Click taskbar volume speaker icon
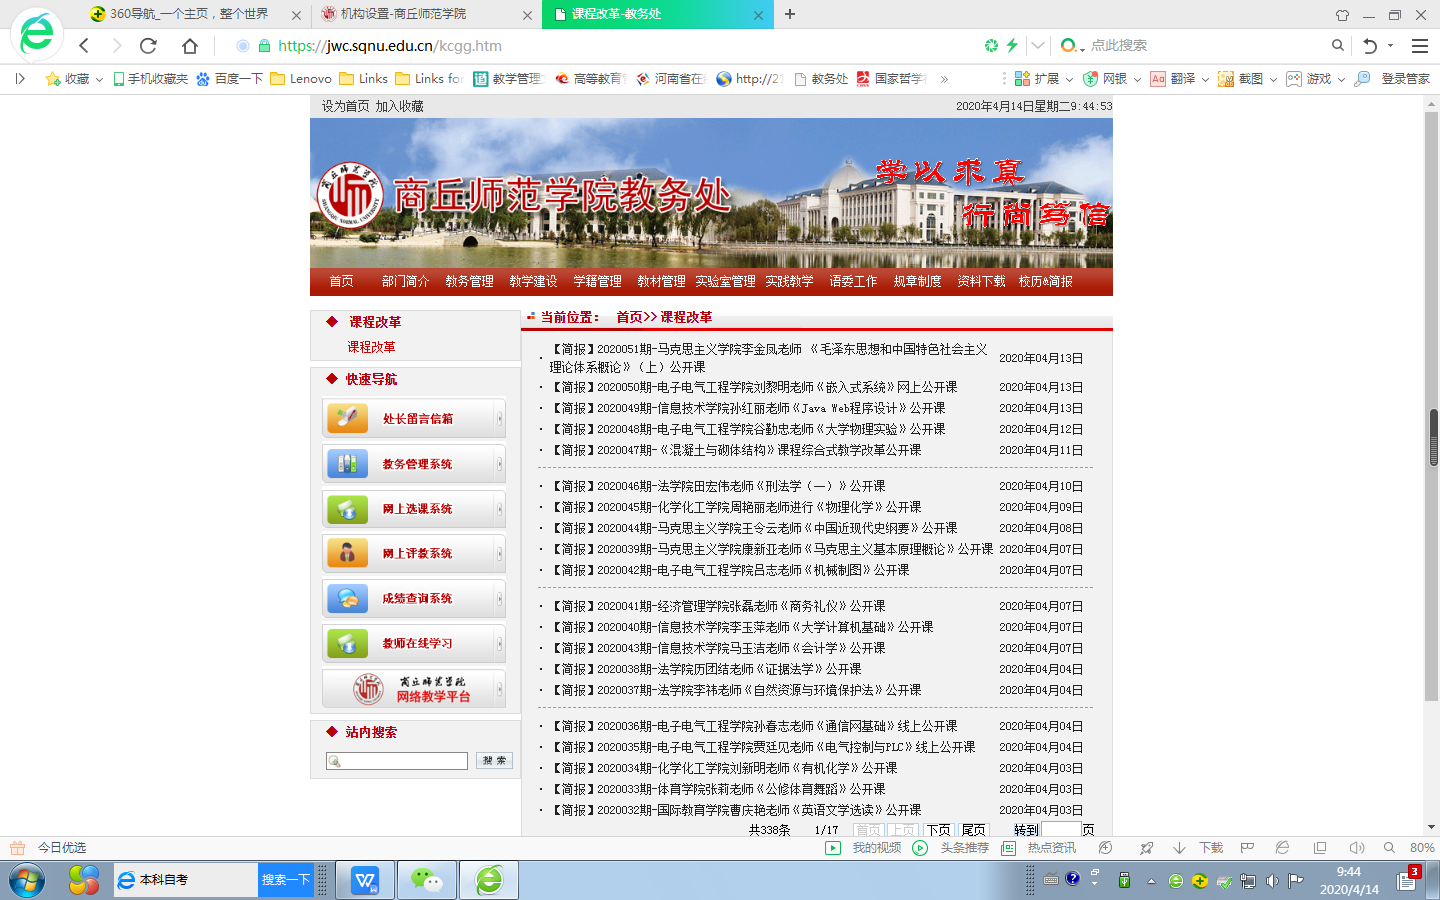Image resolution: width=1440 pixels, height=900 pixels. point(1272,881)
